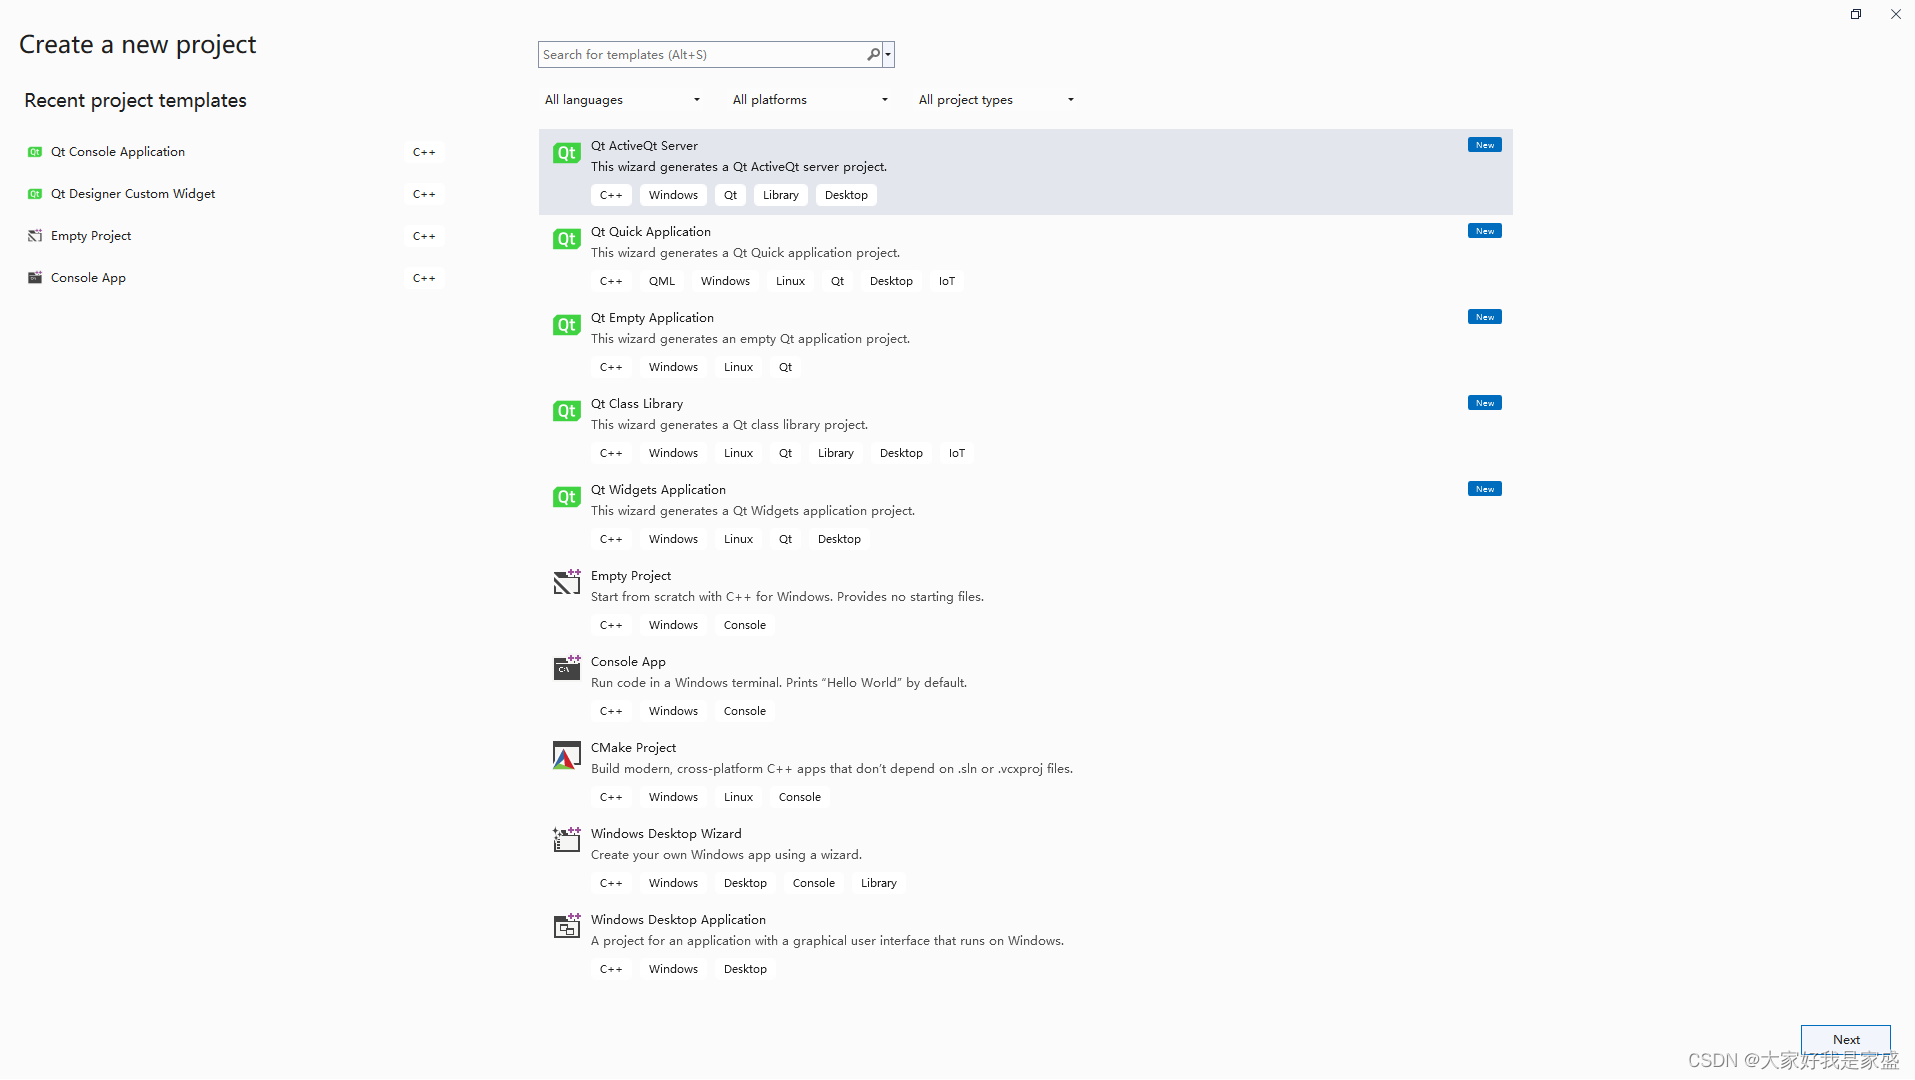Click Linux tag under Qt Empty Application
Screen dimensions: 1915x1080
coord(738,367)
